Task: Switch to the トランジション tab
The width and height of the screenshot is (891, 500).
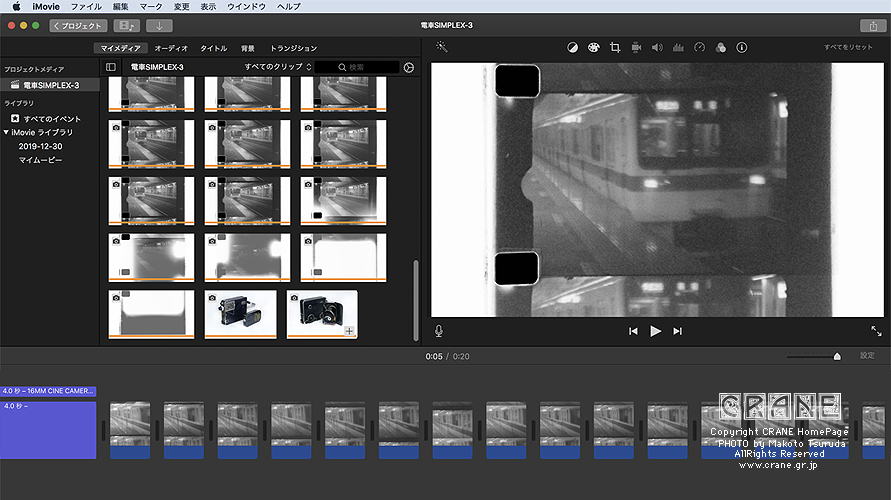Action: (293, 48)
